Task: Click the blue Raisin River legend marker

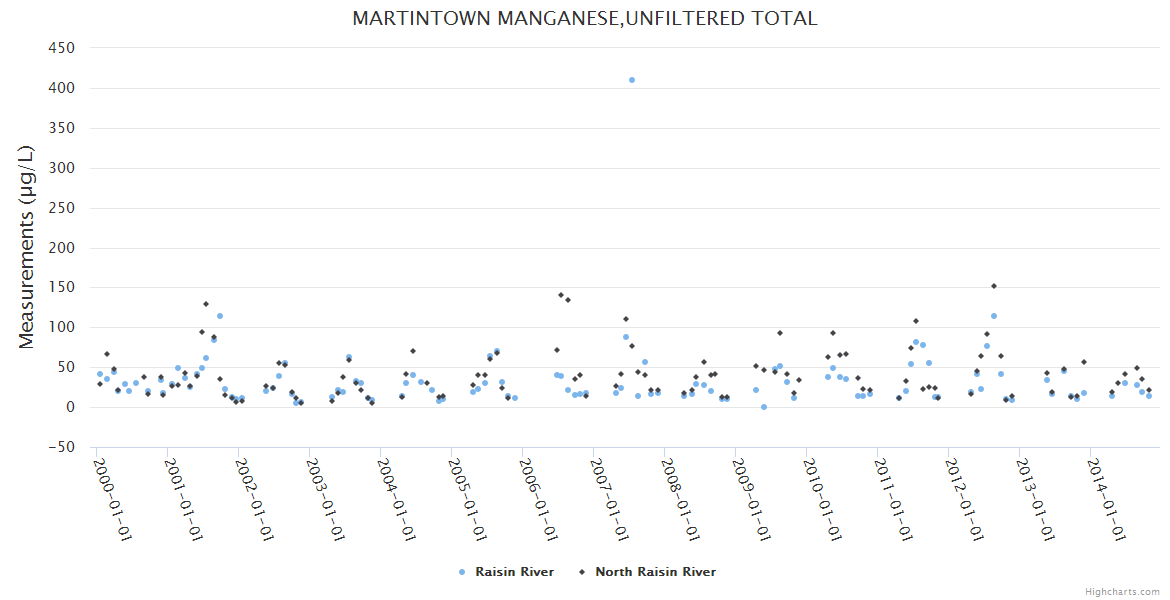Action: tap(461, 572)
